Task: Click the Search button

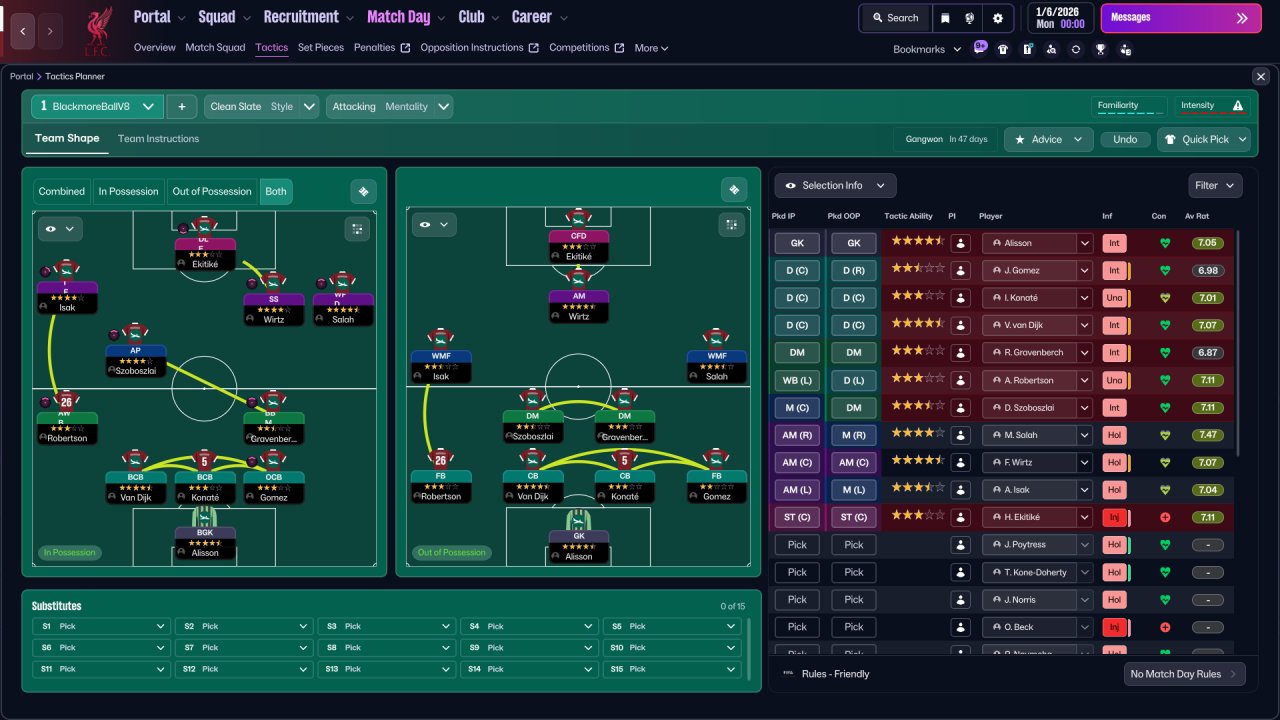Action: coord(895,18)
